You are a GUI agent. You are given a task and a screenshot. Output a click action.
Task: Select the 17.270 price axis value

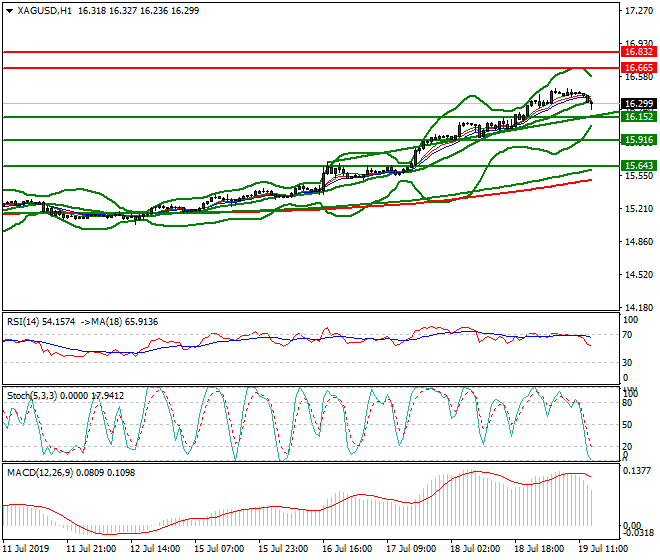[639, 11]
